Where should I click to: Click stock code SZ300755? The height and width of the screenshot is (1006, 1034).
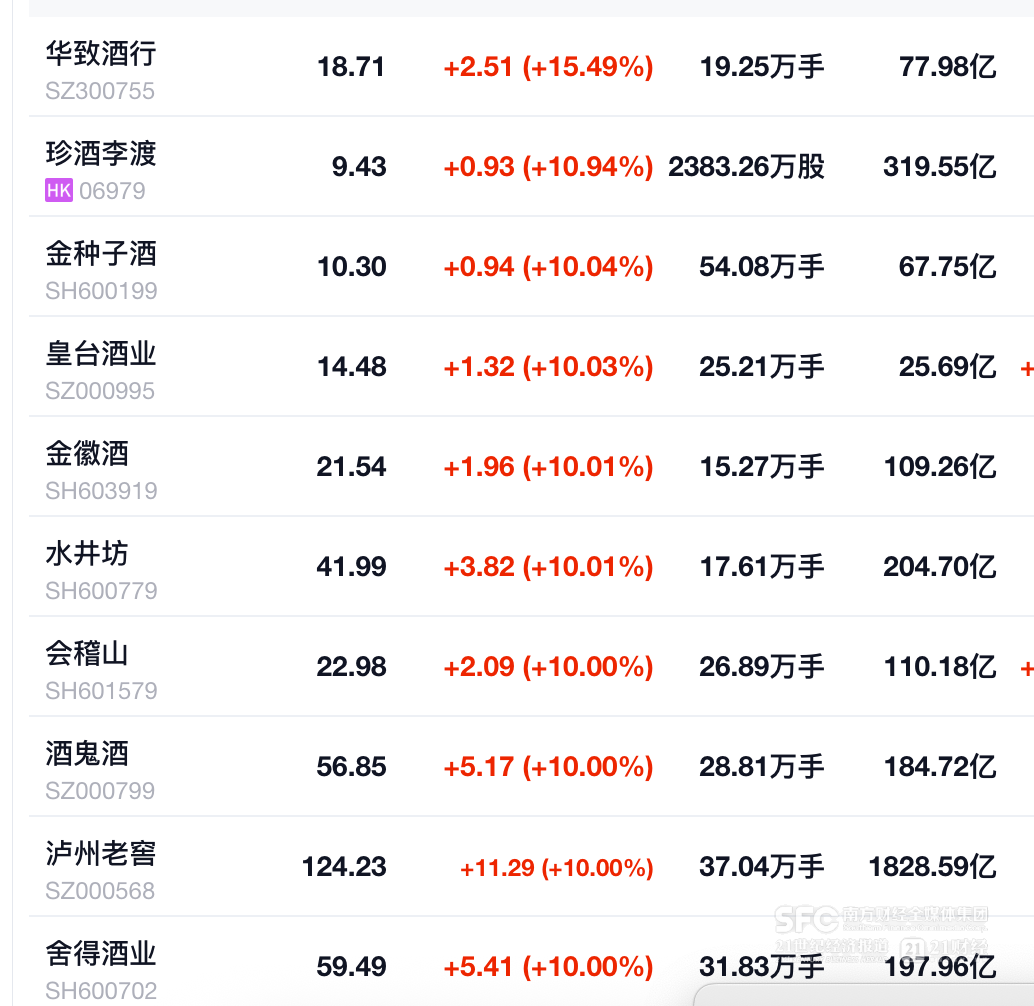coord(100,91)
